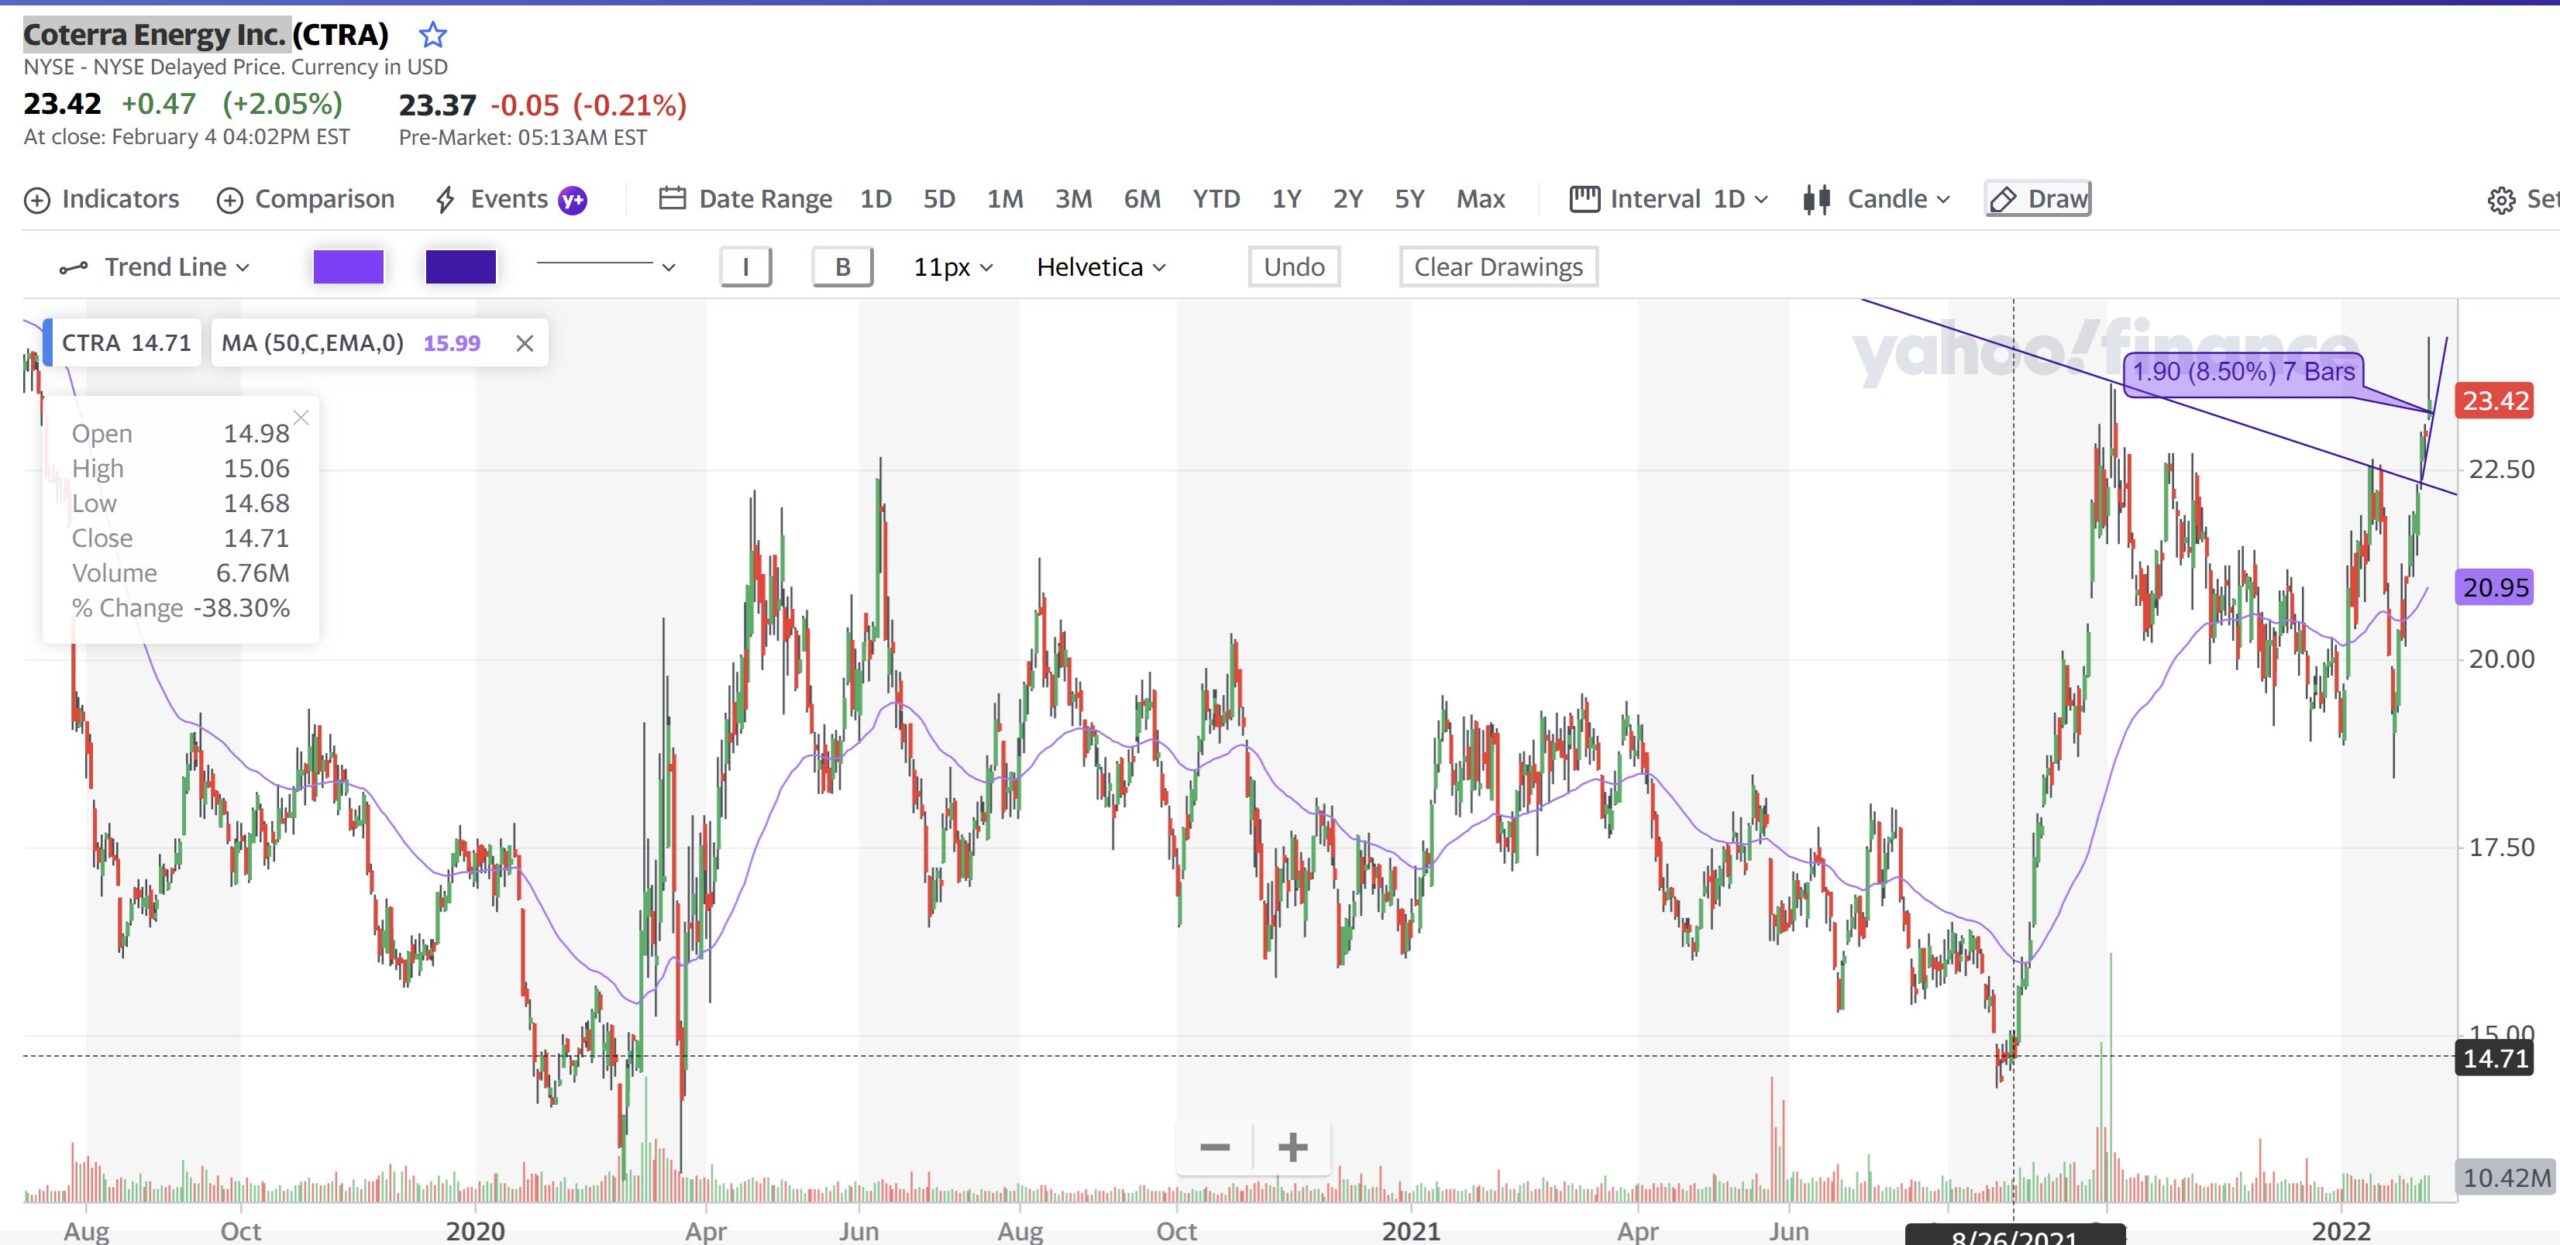Add CTRA to watchlist with star icon
Screen dimensions: 2560x1245
(432, 35)
